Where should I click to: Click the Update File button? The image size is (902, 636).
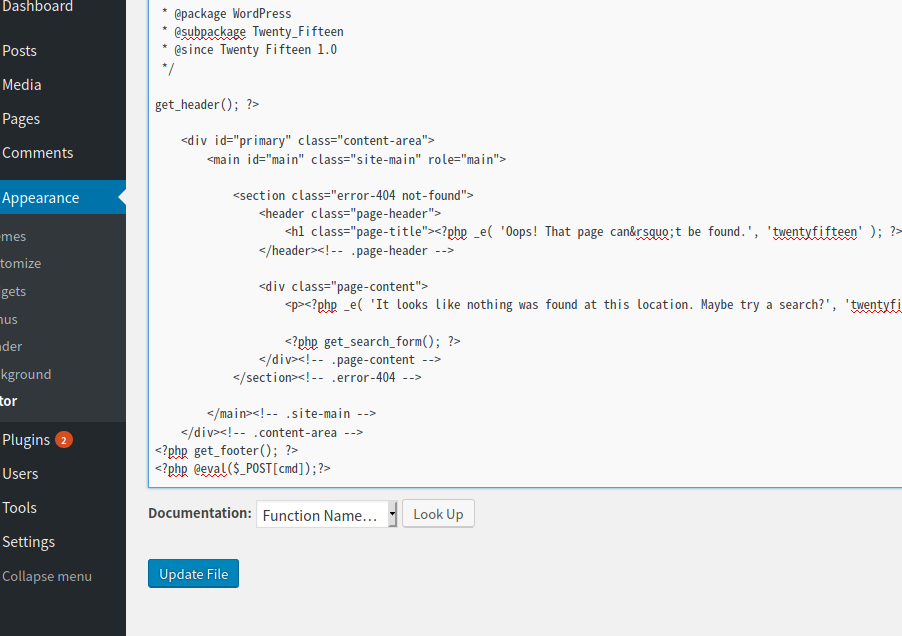(193, 573)
